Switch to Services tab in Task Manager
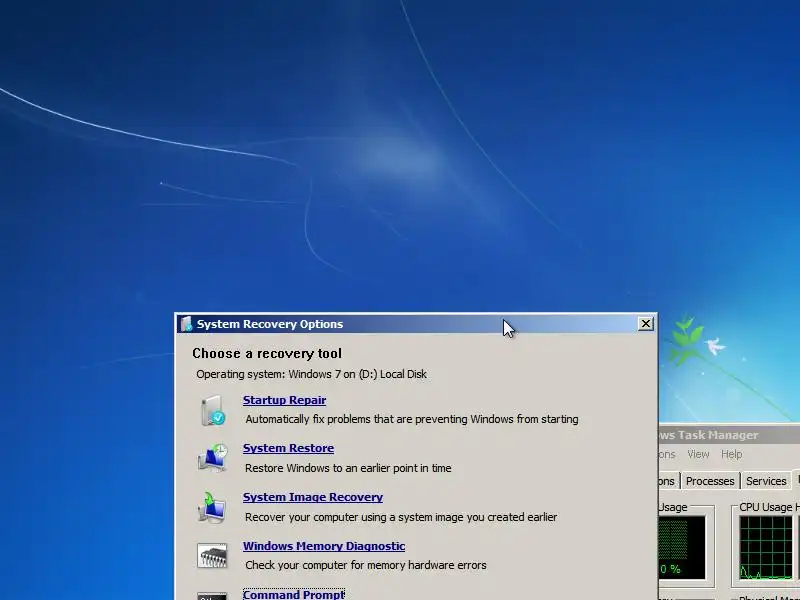The height and width of the screenshot is (600, 800). tap(766, 481)
